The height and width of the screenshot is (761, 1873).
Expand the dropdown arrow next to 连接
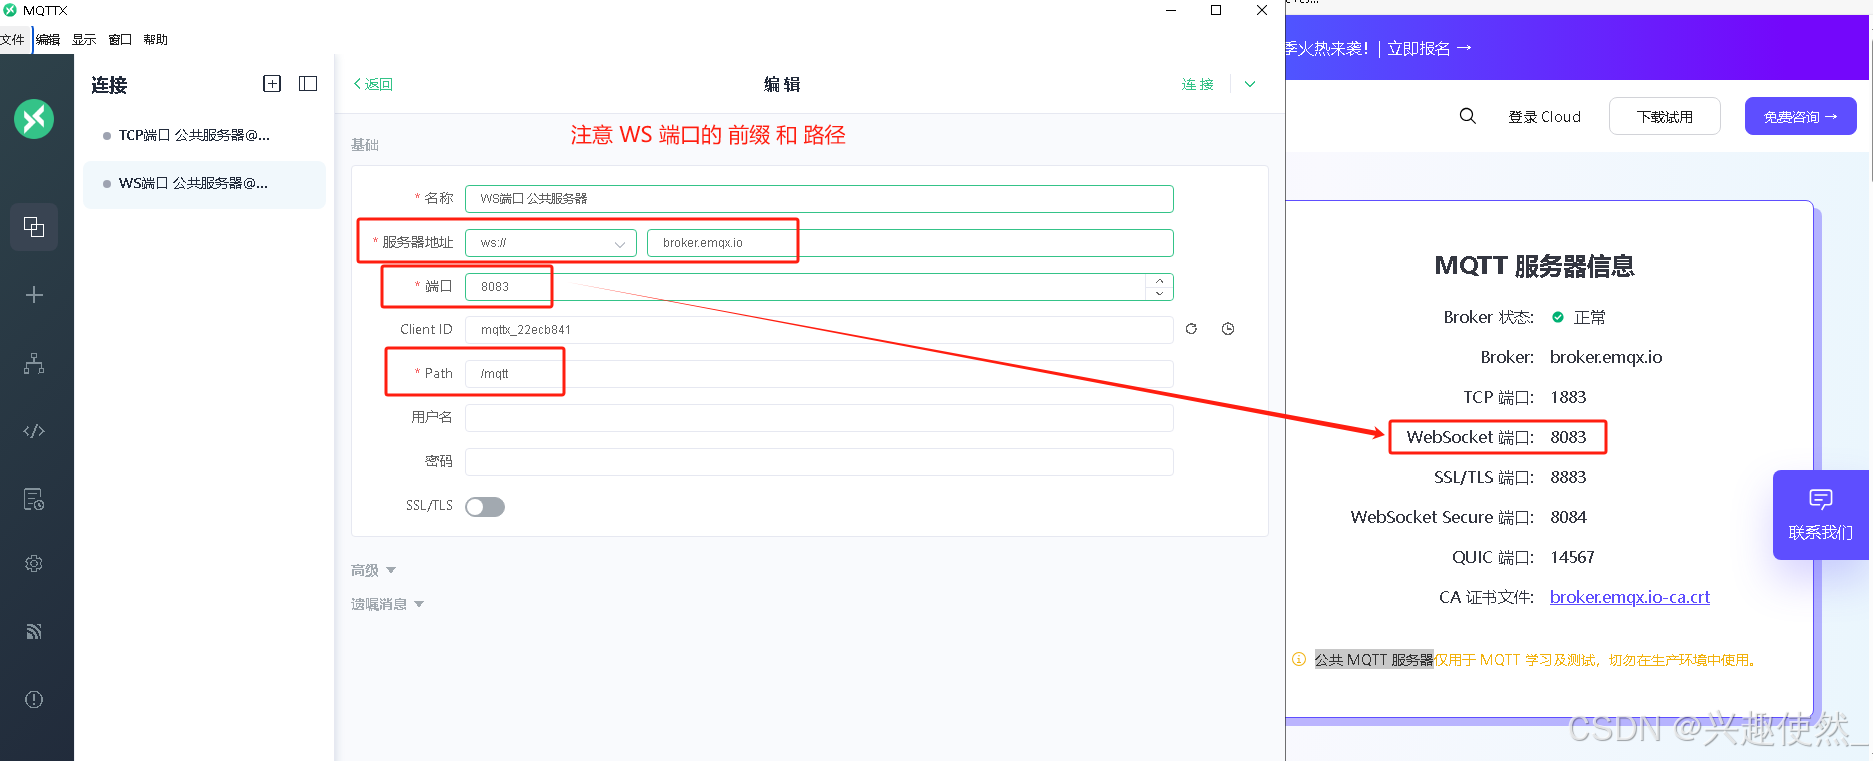point(1250,84)
